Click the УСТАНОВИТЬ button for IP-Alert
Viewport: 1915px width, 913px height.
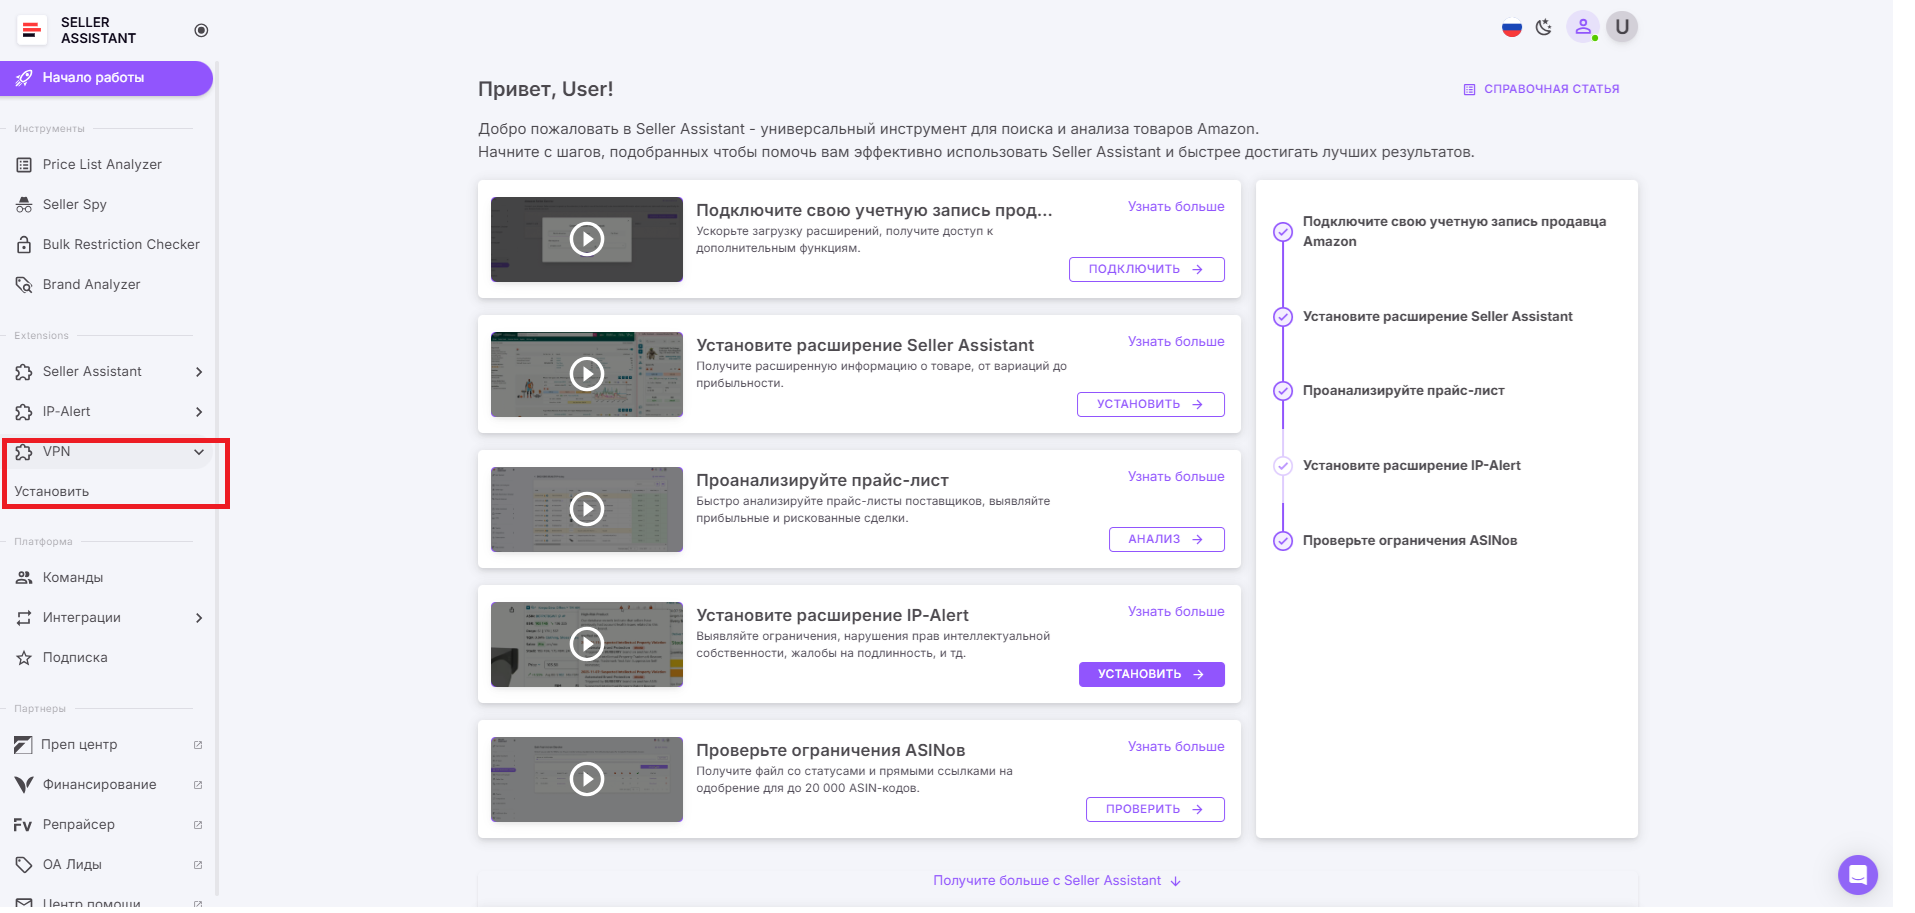[1150, 674]
